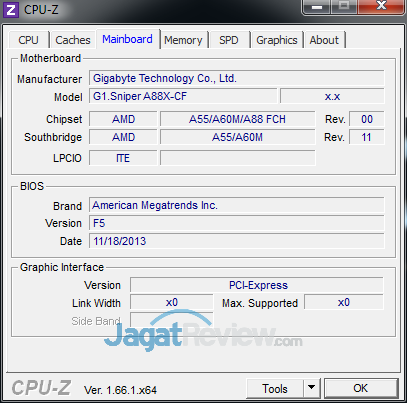Click the CPU-Z logo at bottom left

[41, 388]
